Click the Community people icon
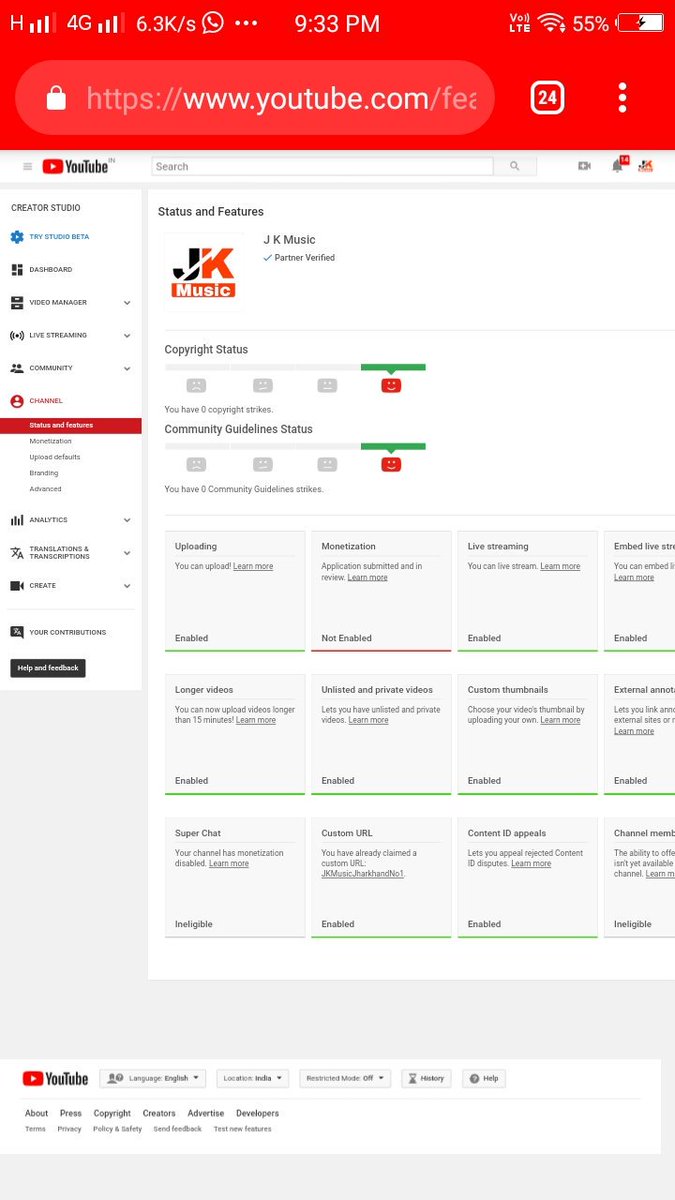Image resolution: width=675 pixels, height=1200 pixels. tap(17, 368)
